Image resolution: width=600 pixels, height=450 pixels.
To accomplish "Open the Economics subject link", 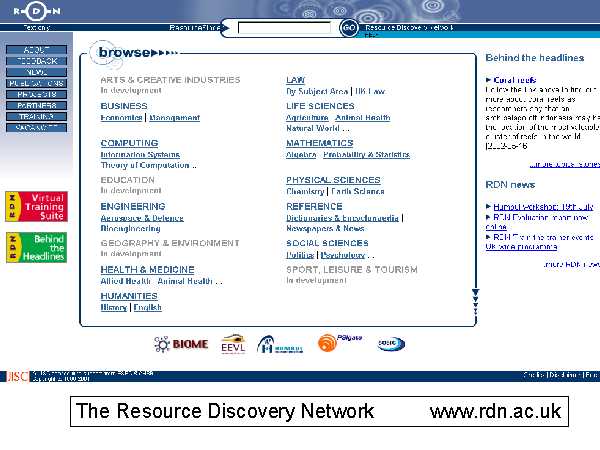I will 121,117.
